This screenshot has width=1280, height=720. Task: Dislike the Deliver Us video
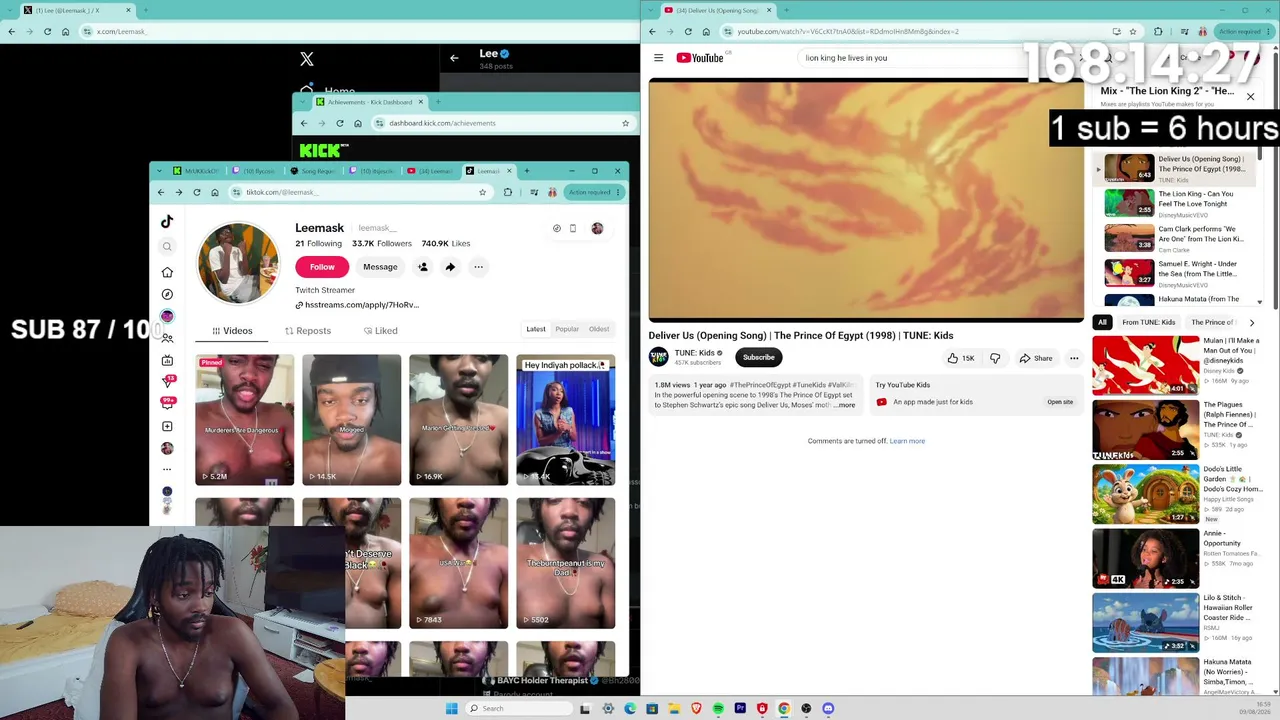click(x=995, y=358)
